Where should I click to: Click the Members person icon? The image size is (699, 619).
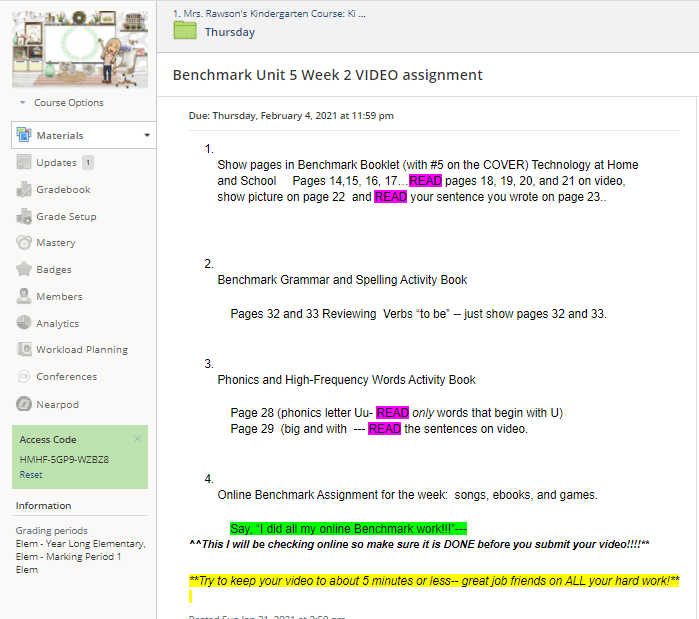24,296
